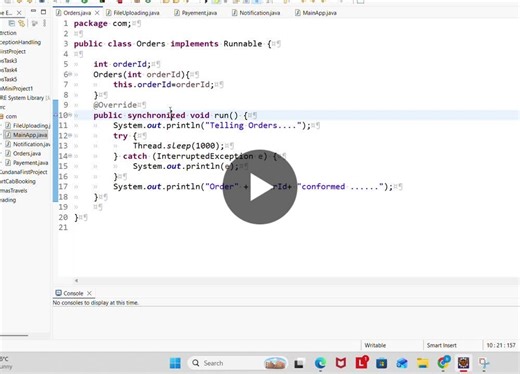Collapse the Orders constructor at line 6

pyautogui.click(x=70, y=74)
